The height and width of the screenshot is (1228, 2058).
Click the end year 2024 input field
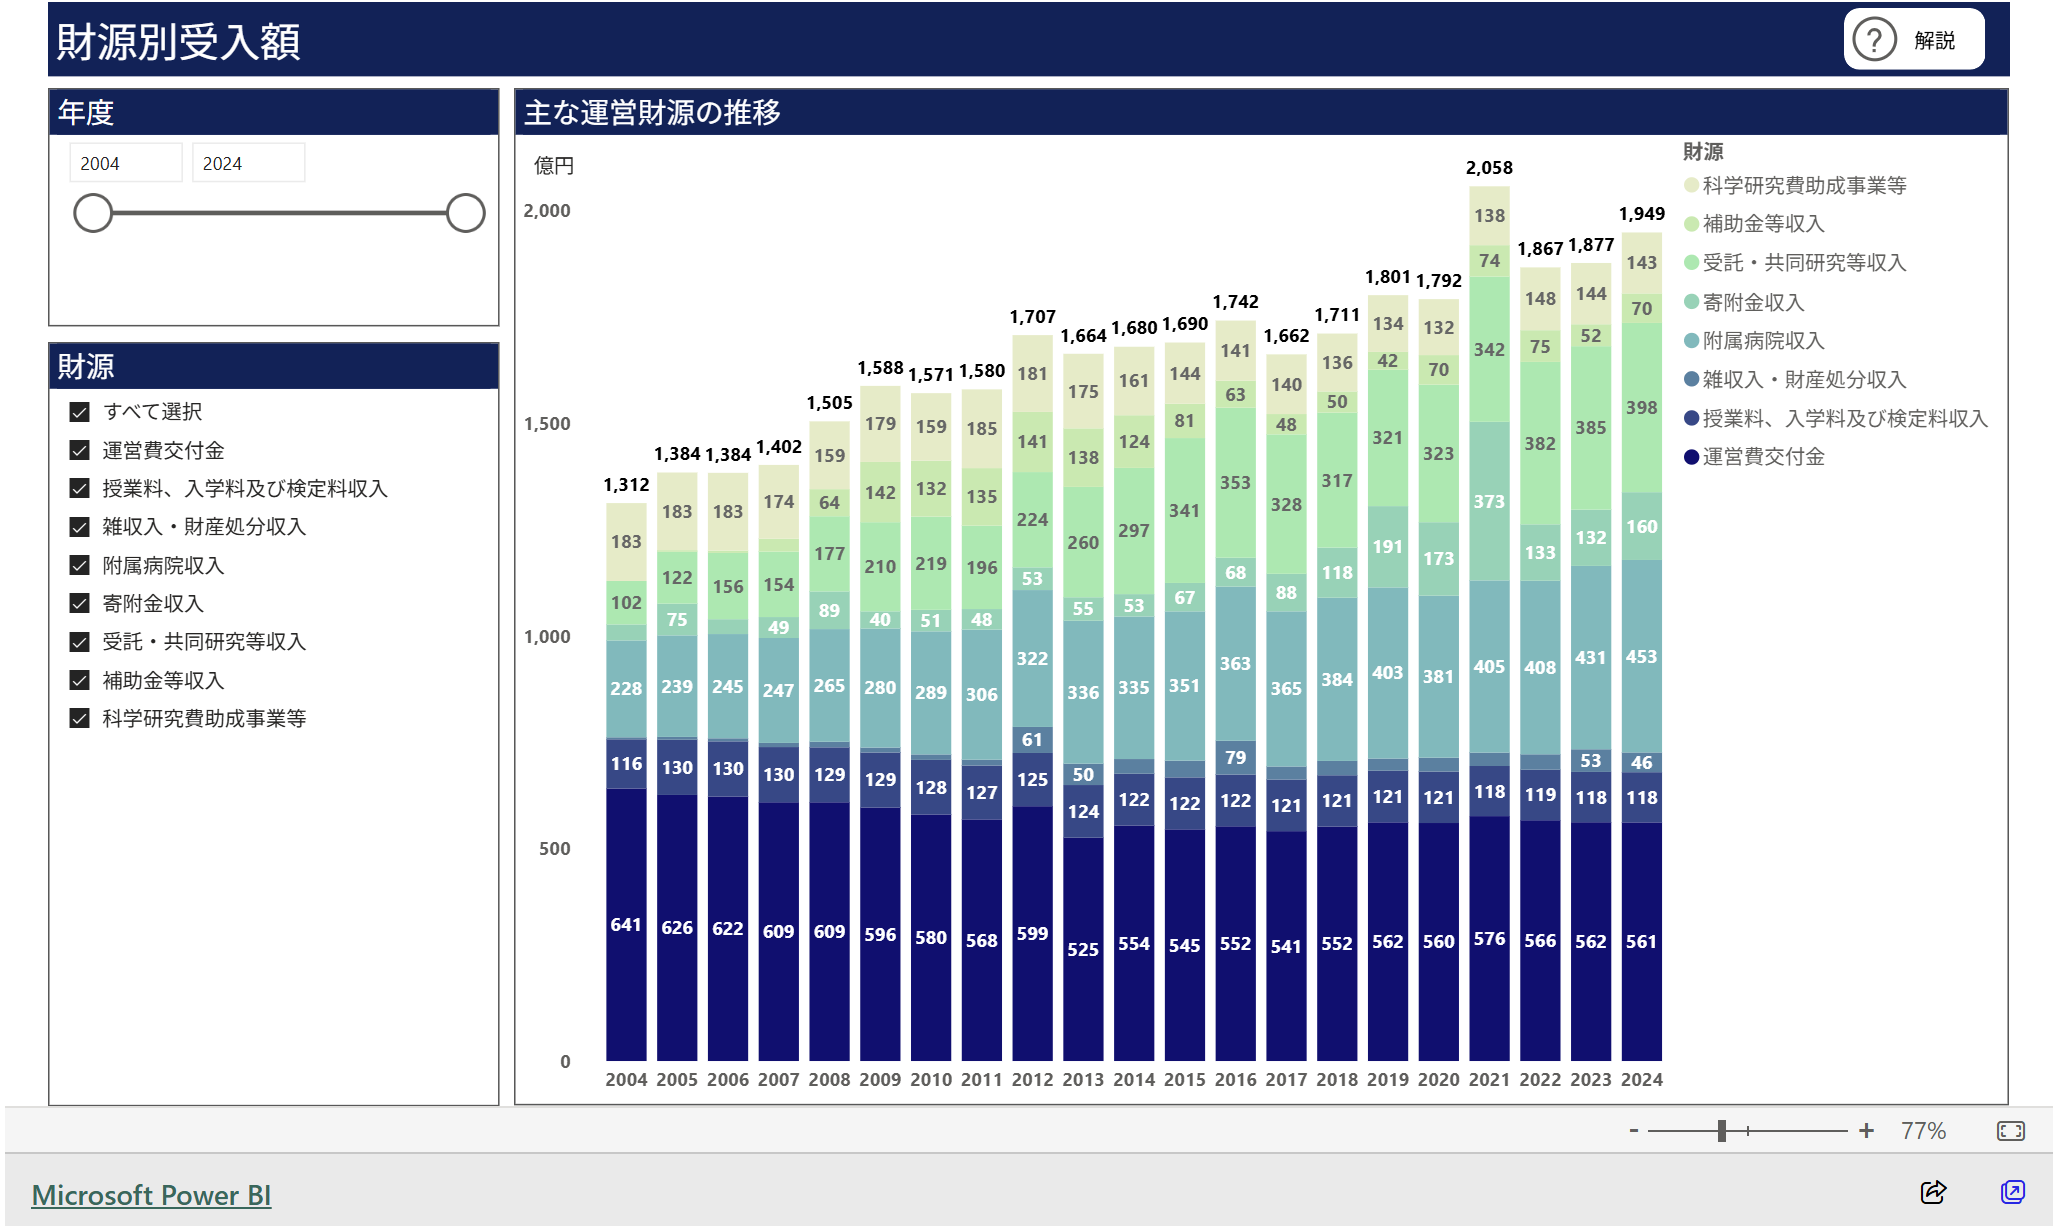click(x=247, y=163)
